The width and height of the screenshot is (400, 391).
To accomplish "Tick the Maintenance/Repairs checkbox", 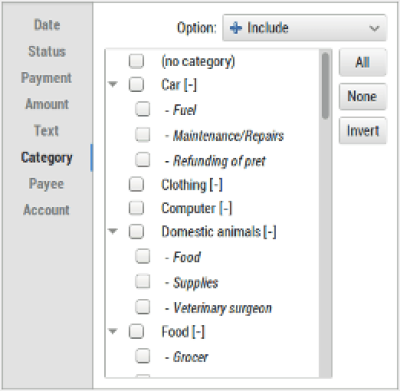I will click(143, 135).
